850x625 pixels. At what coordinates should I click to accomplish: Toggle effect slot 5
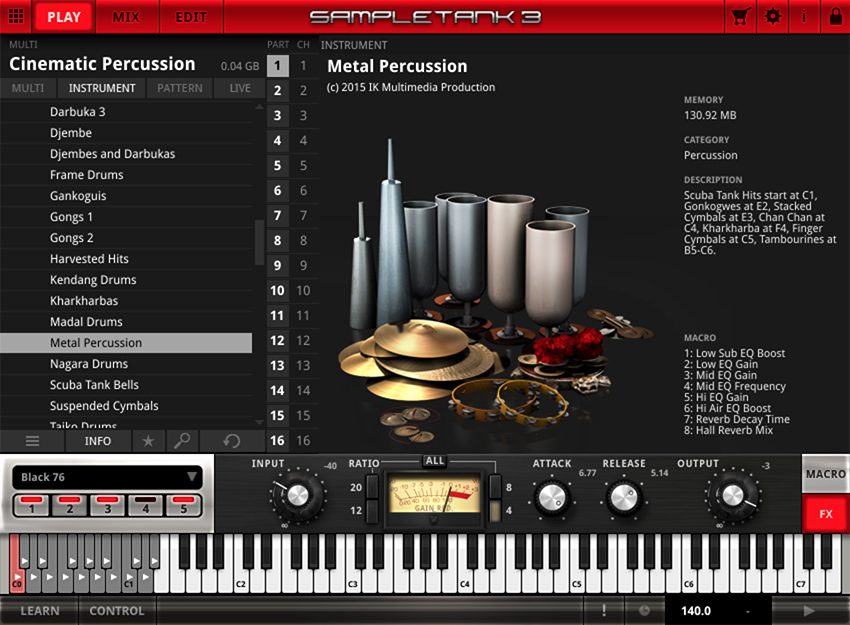pos(183,505)
